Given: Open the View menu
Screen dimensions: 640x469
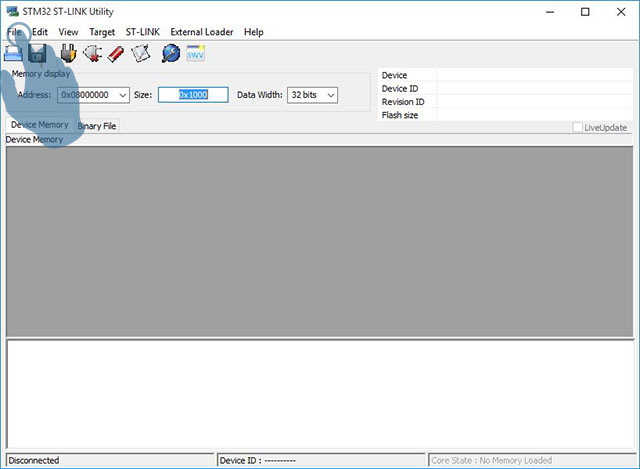Looking at the screenshot, I should coord(68,32).
